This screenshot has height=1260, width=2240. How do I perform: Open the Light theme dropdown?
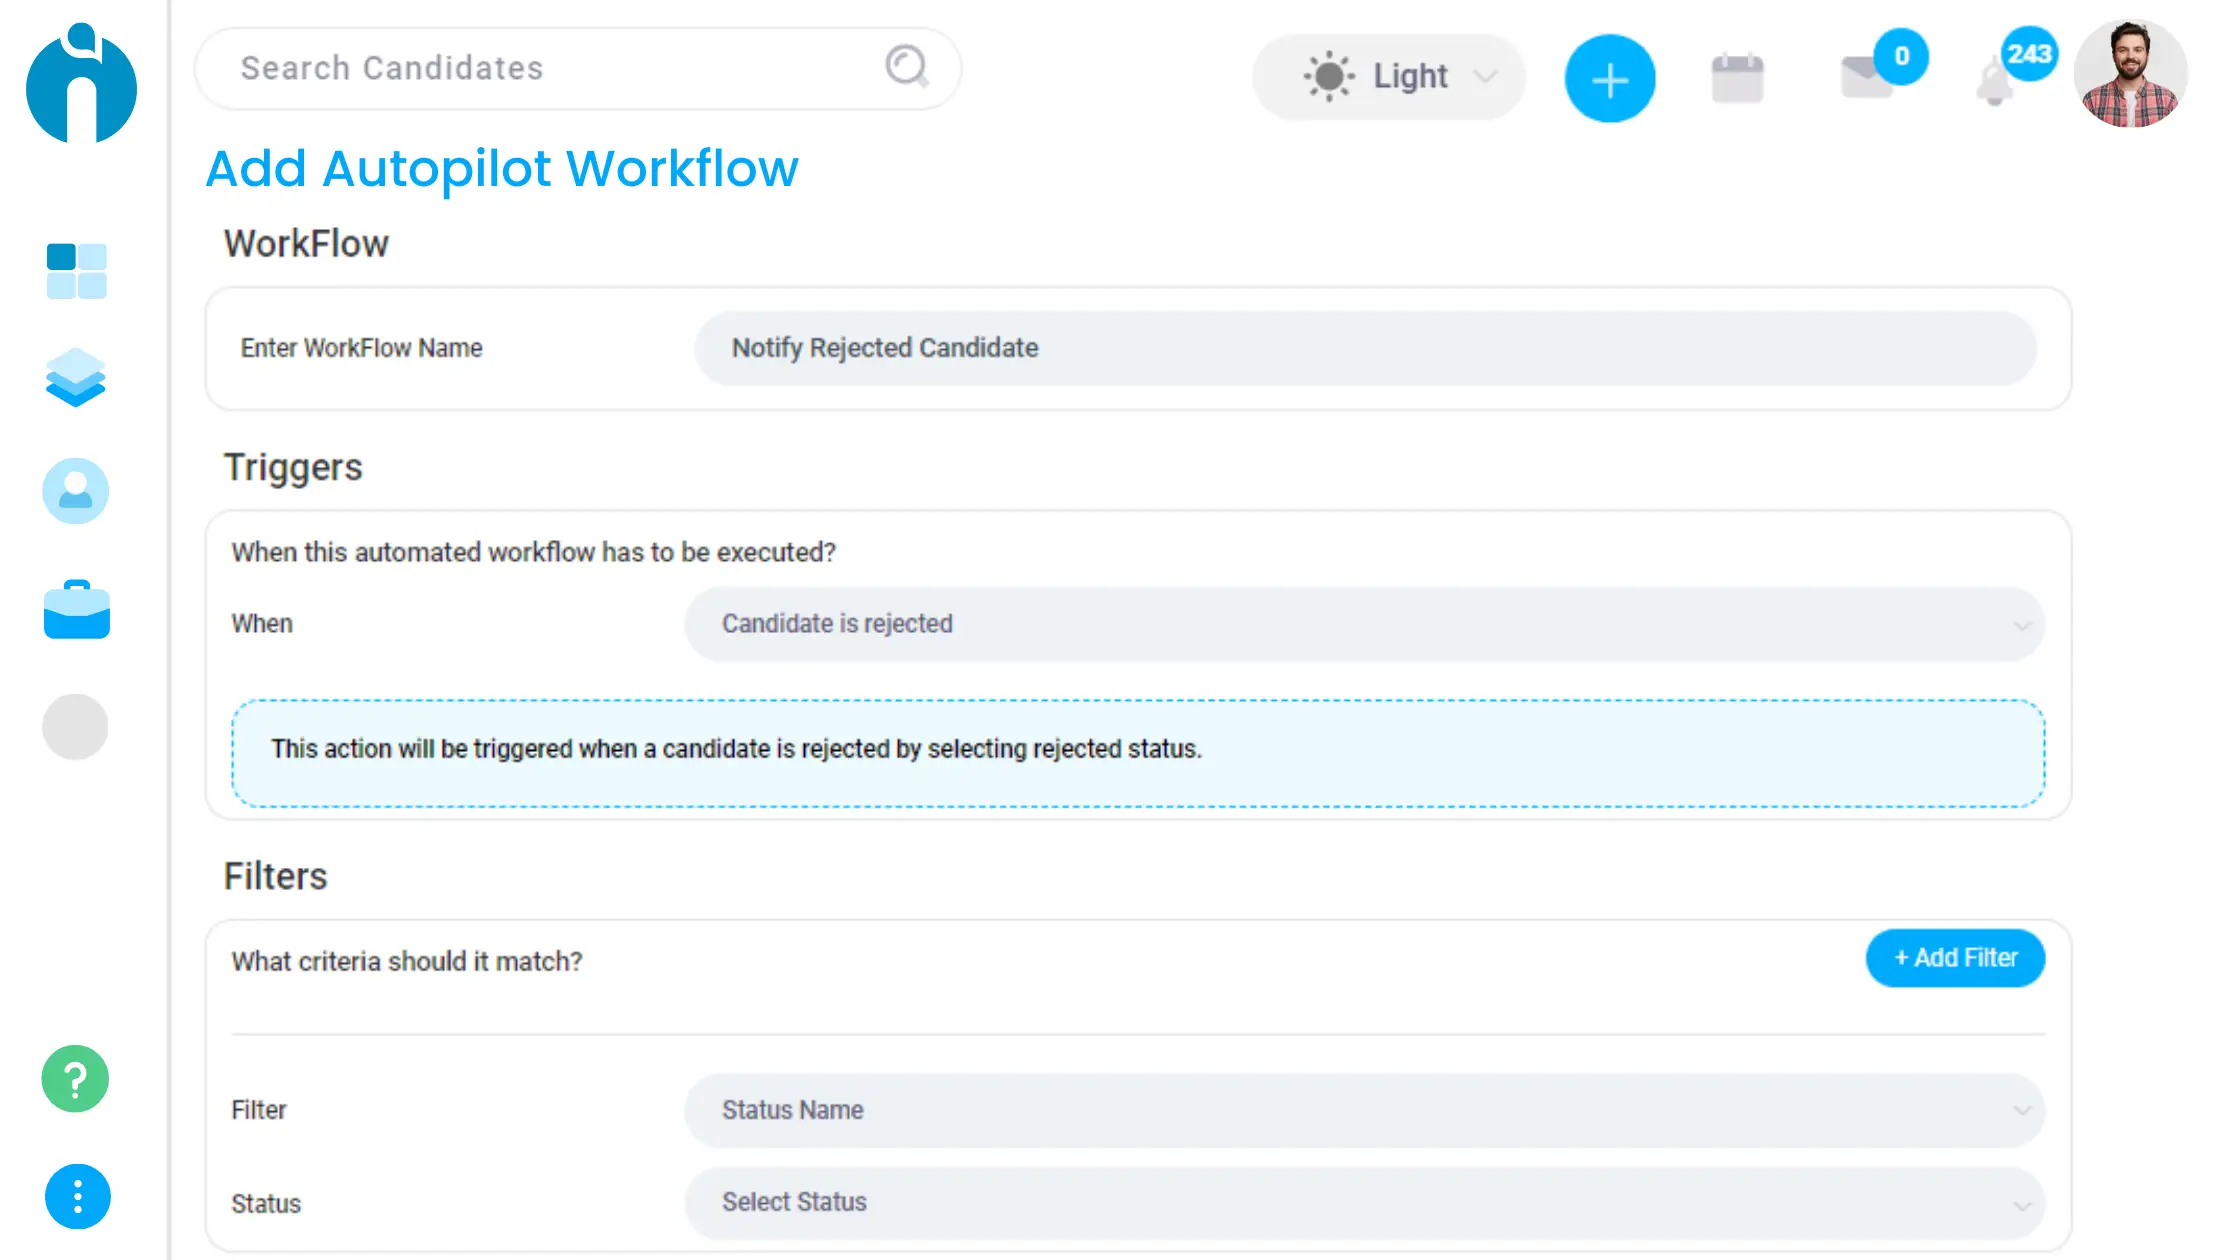click(1388, 76)
